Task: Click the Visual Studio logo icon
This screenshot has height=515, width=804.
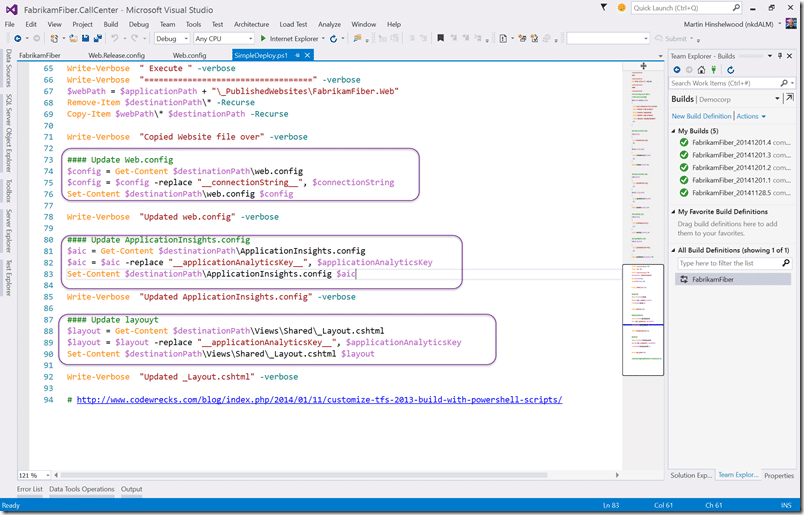Action: 11,9
